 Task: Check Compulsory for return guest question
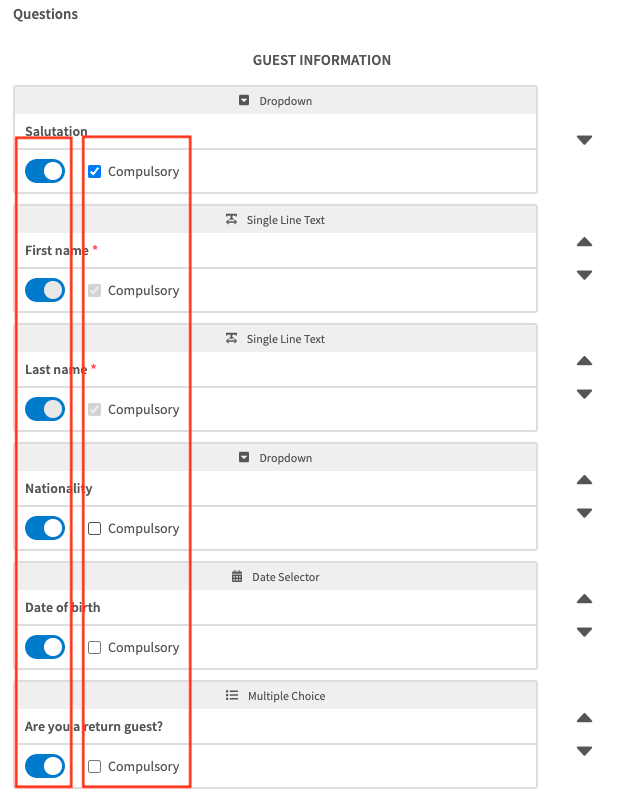[x=95, y=766]
